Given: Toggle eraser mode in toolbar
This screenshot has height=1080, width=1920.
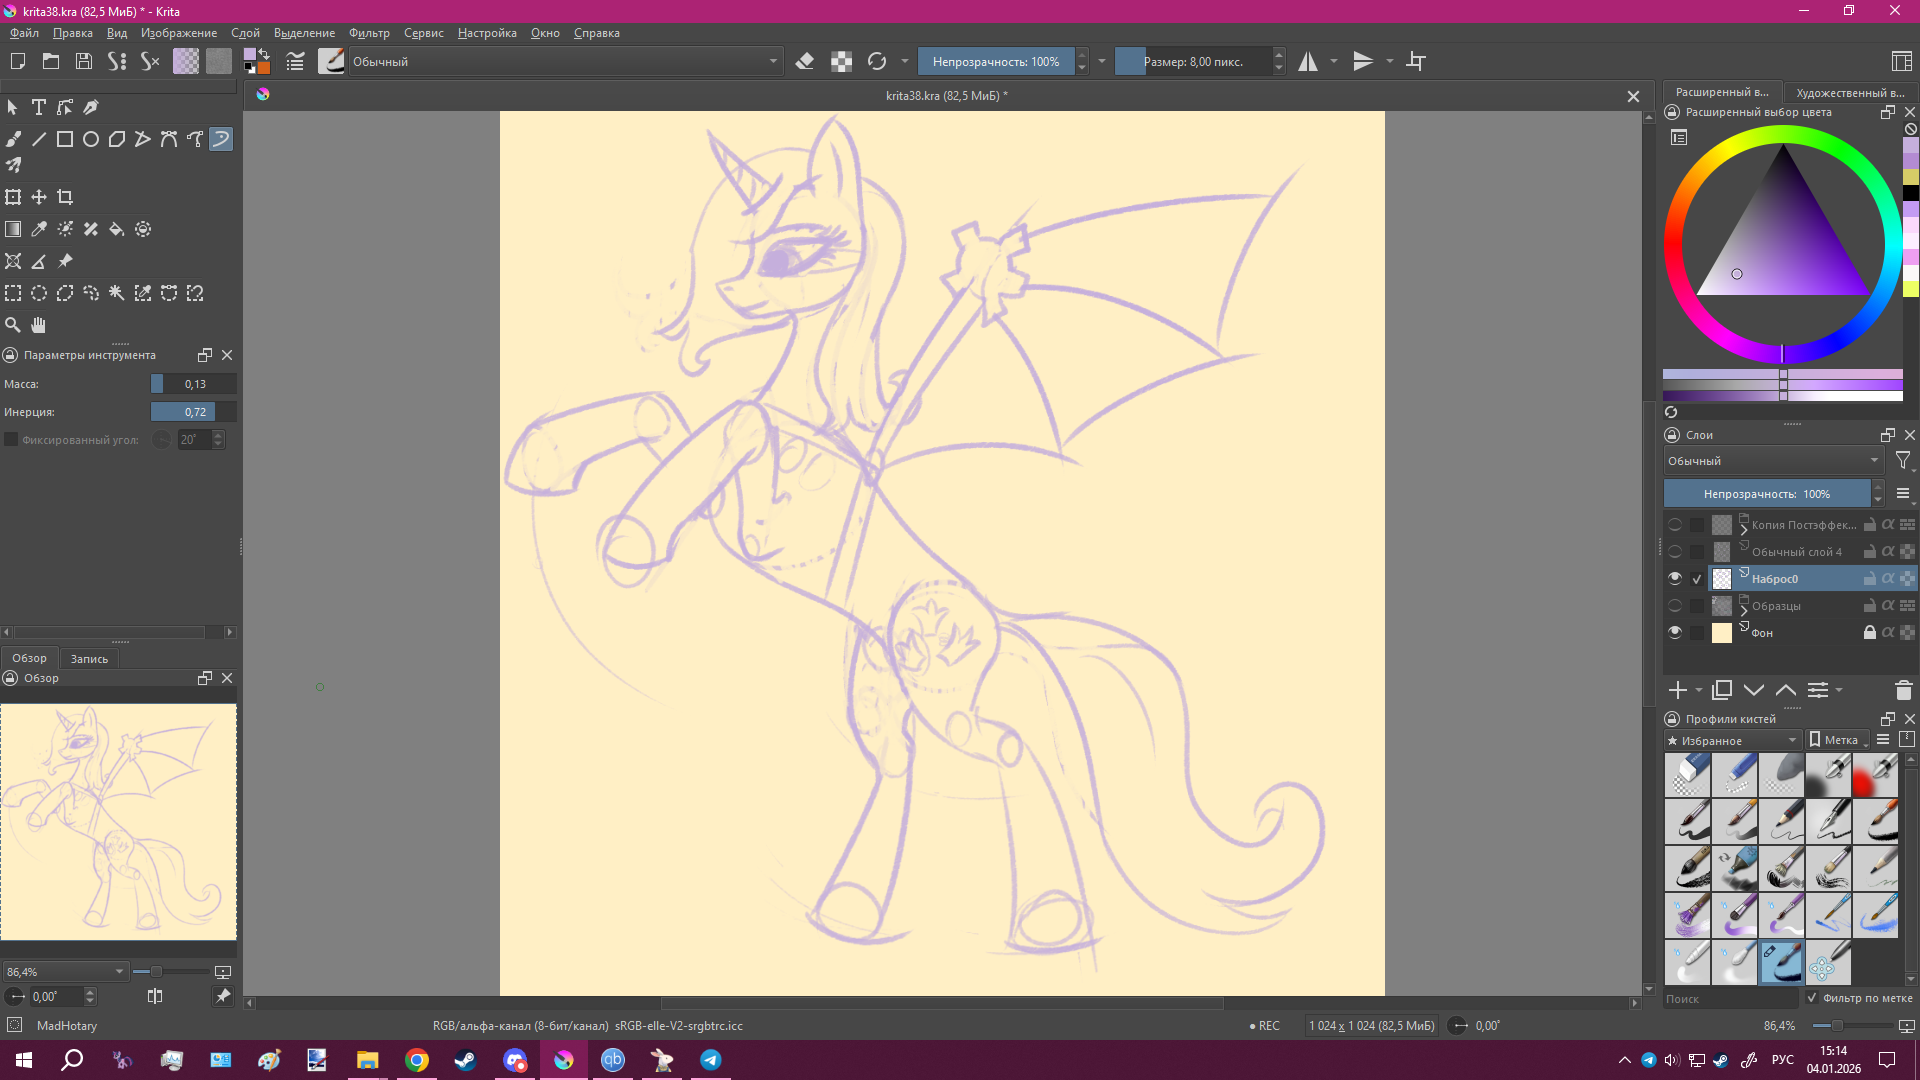Looking at the screenshot, I should [x=804, y=61].
